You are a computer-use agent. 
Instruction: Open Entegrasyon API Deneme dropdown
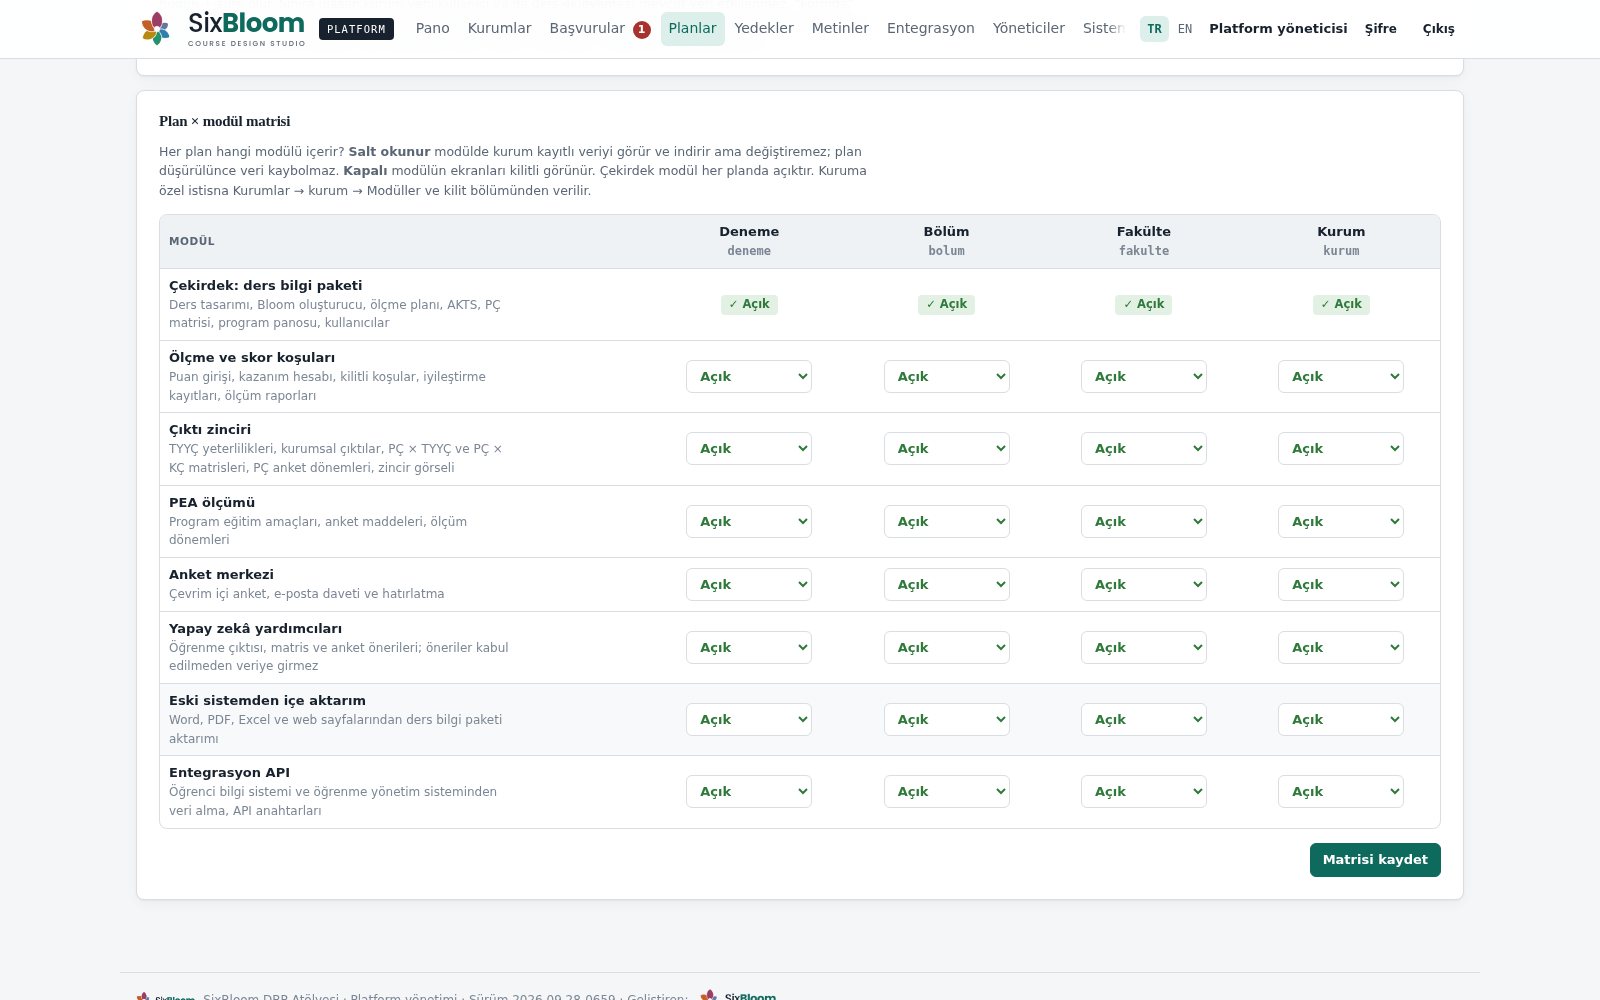(x=749, y=792)
